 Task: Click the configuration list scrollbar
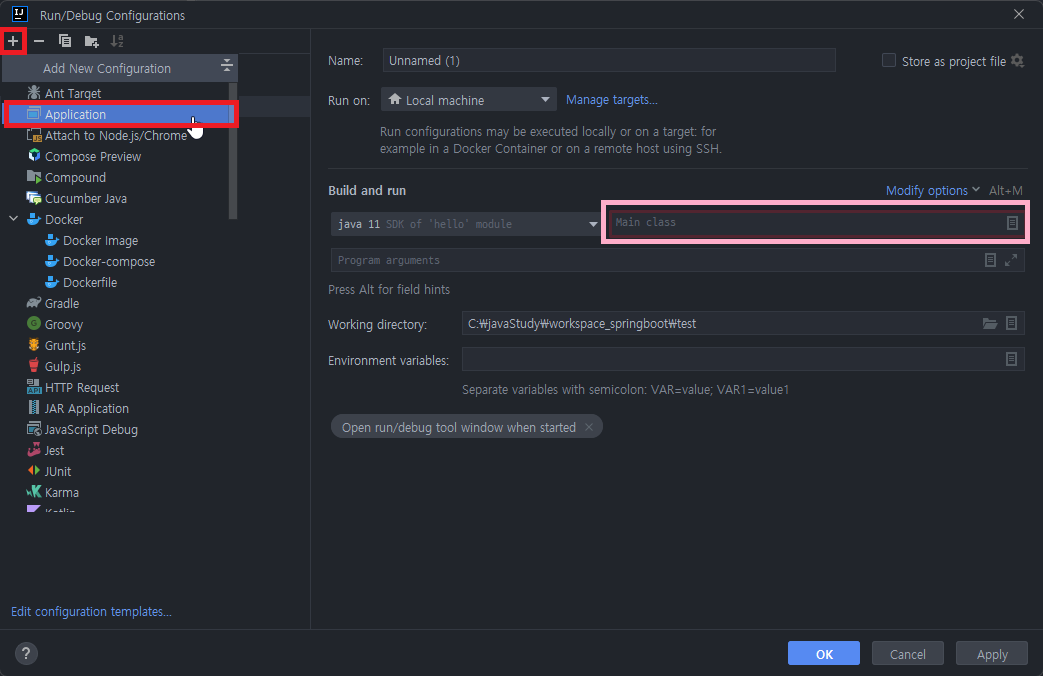pyautogui.click(x=233, y=151)
